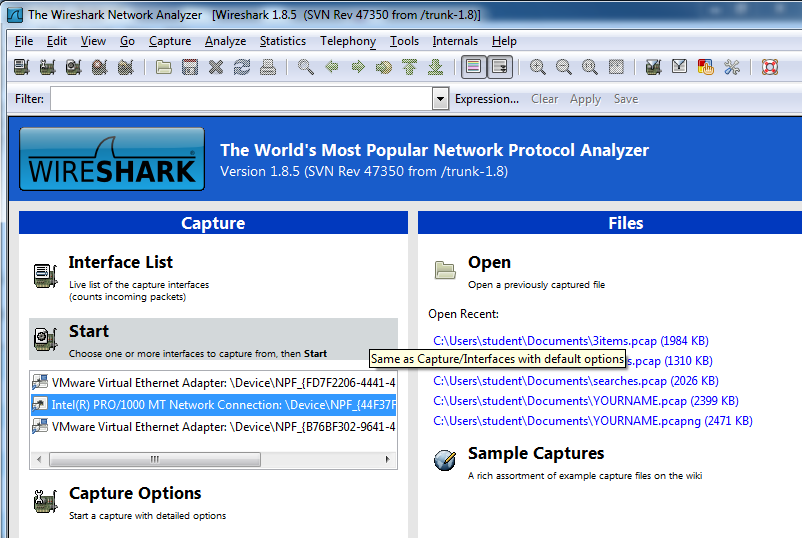Open the Tools menu
802x538 pixels.
[x=404, y=41]
